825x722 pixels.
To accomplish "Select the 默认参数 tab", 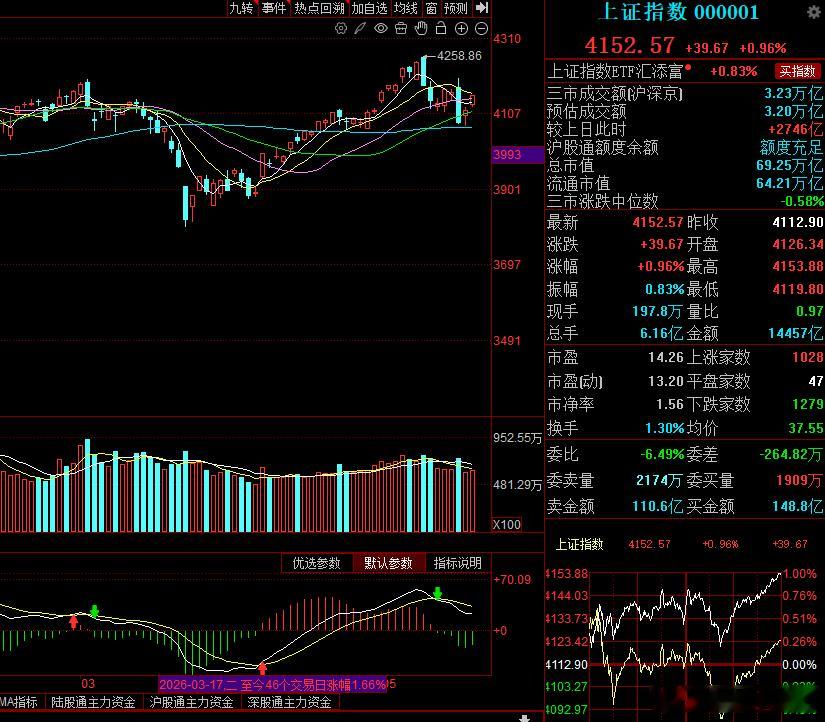I will click(388, 563).
